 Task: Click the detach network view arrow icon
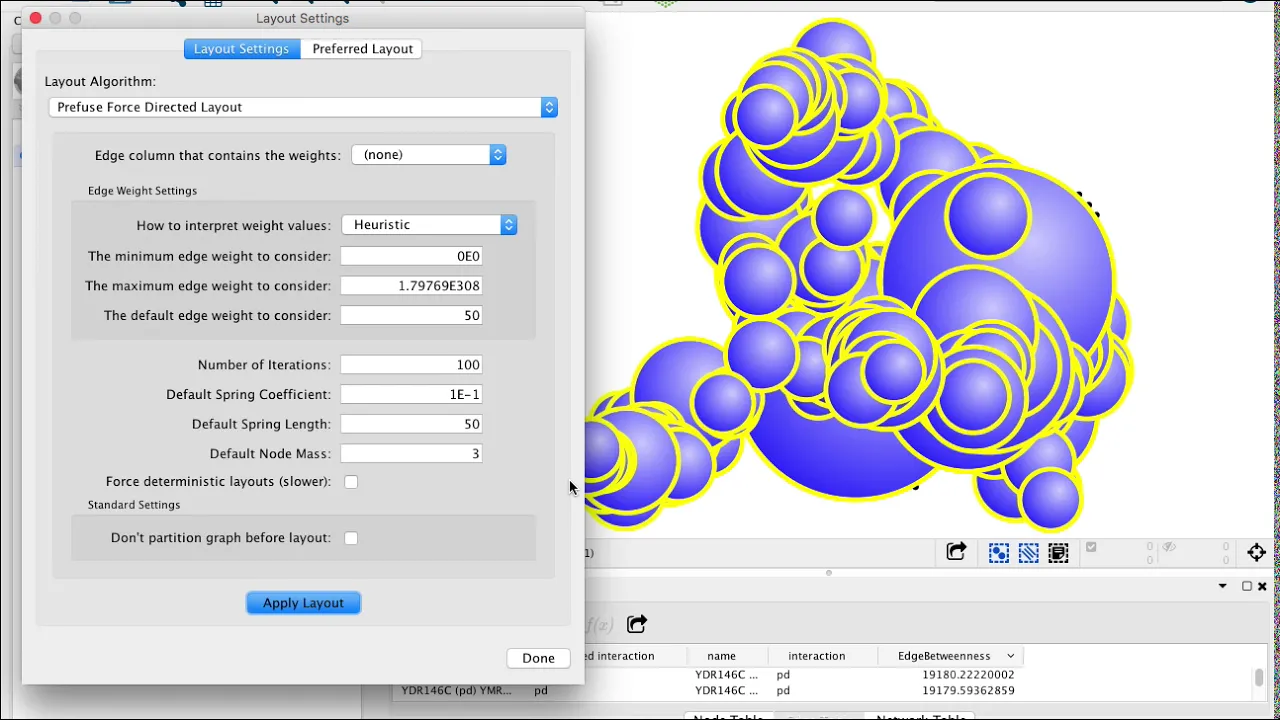pos(956,552)
